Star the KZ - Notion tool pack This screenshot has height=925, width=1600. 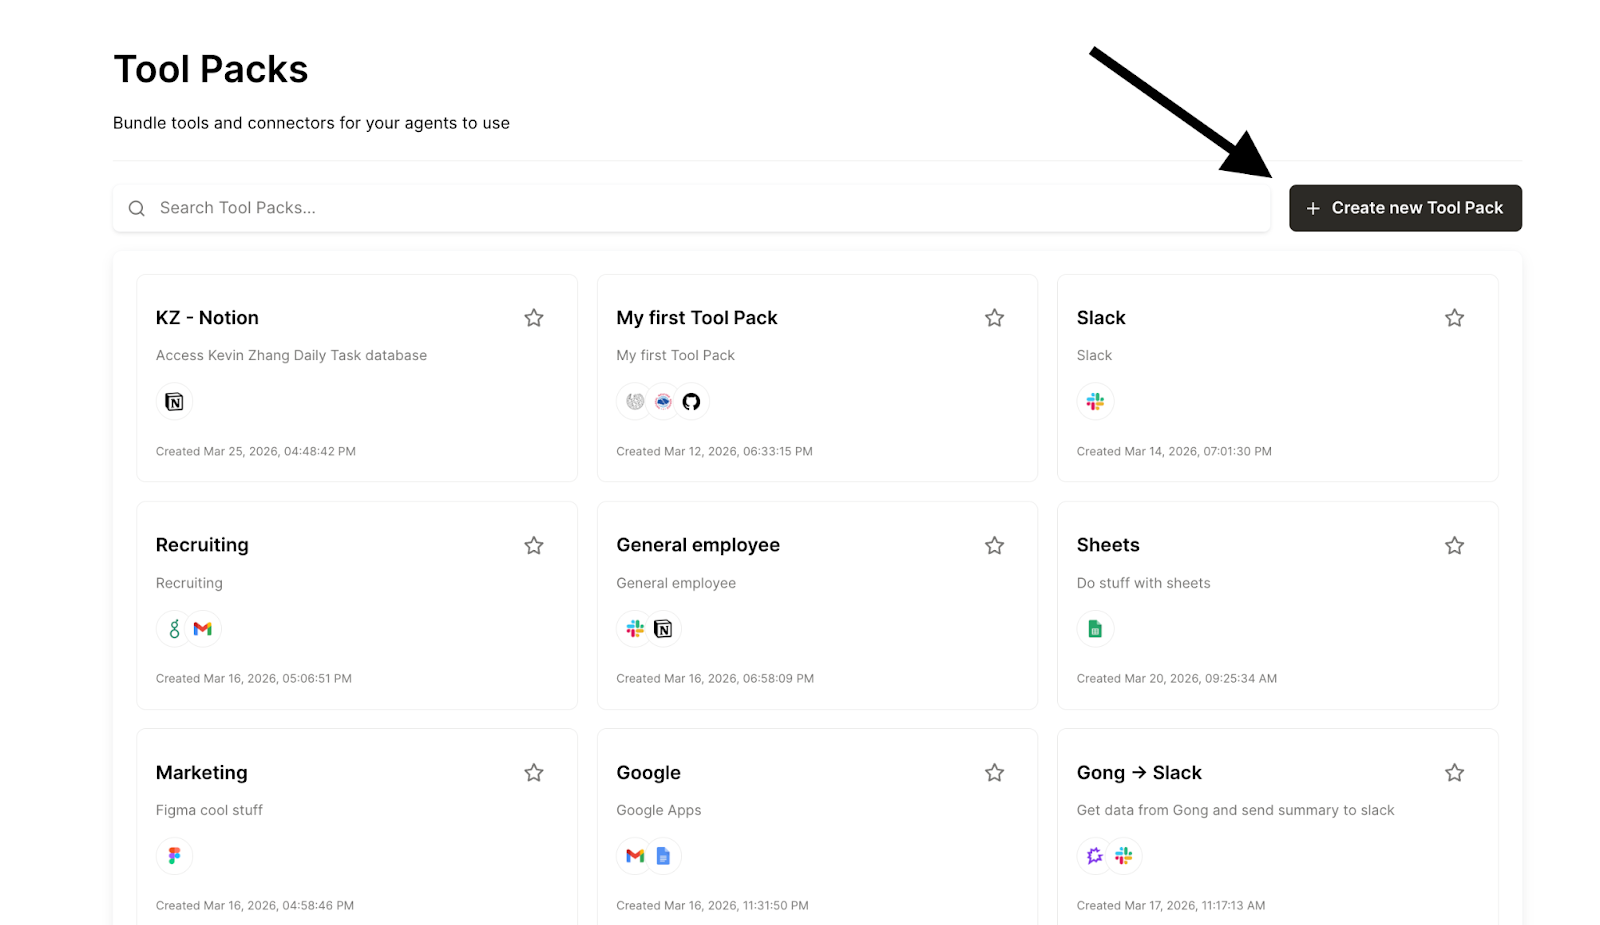(x=534, y=318)
